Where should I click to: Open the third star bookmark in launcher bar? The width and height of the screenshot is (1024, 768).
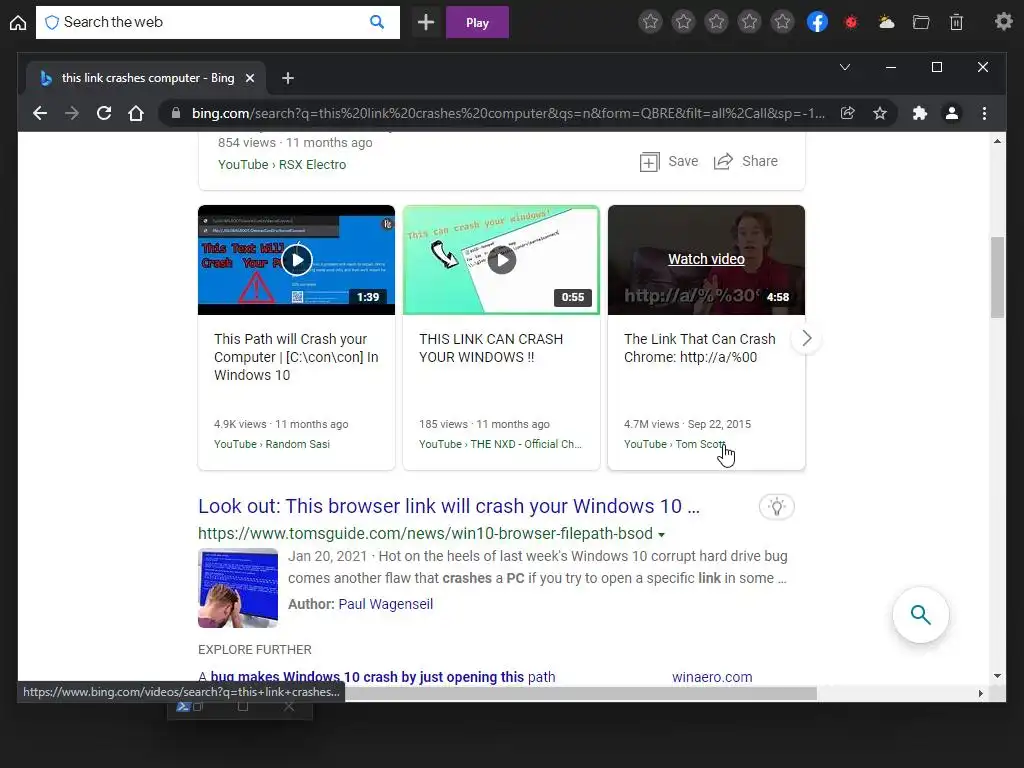tap(716, 22)
